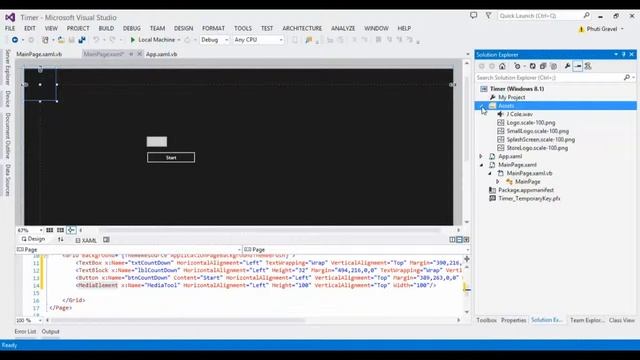Open the designer zoom percentage dropdown
This screenshot has width=640, height=360.
(x=41, y=230)
